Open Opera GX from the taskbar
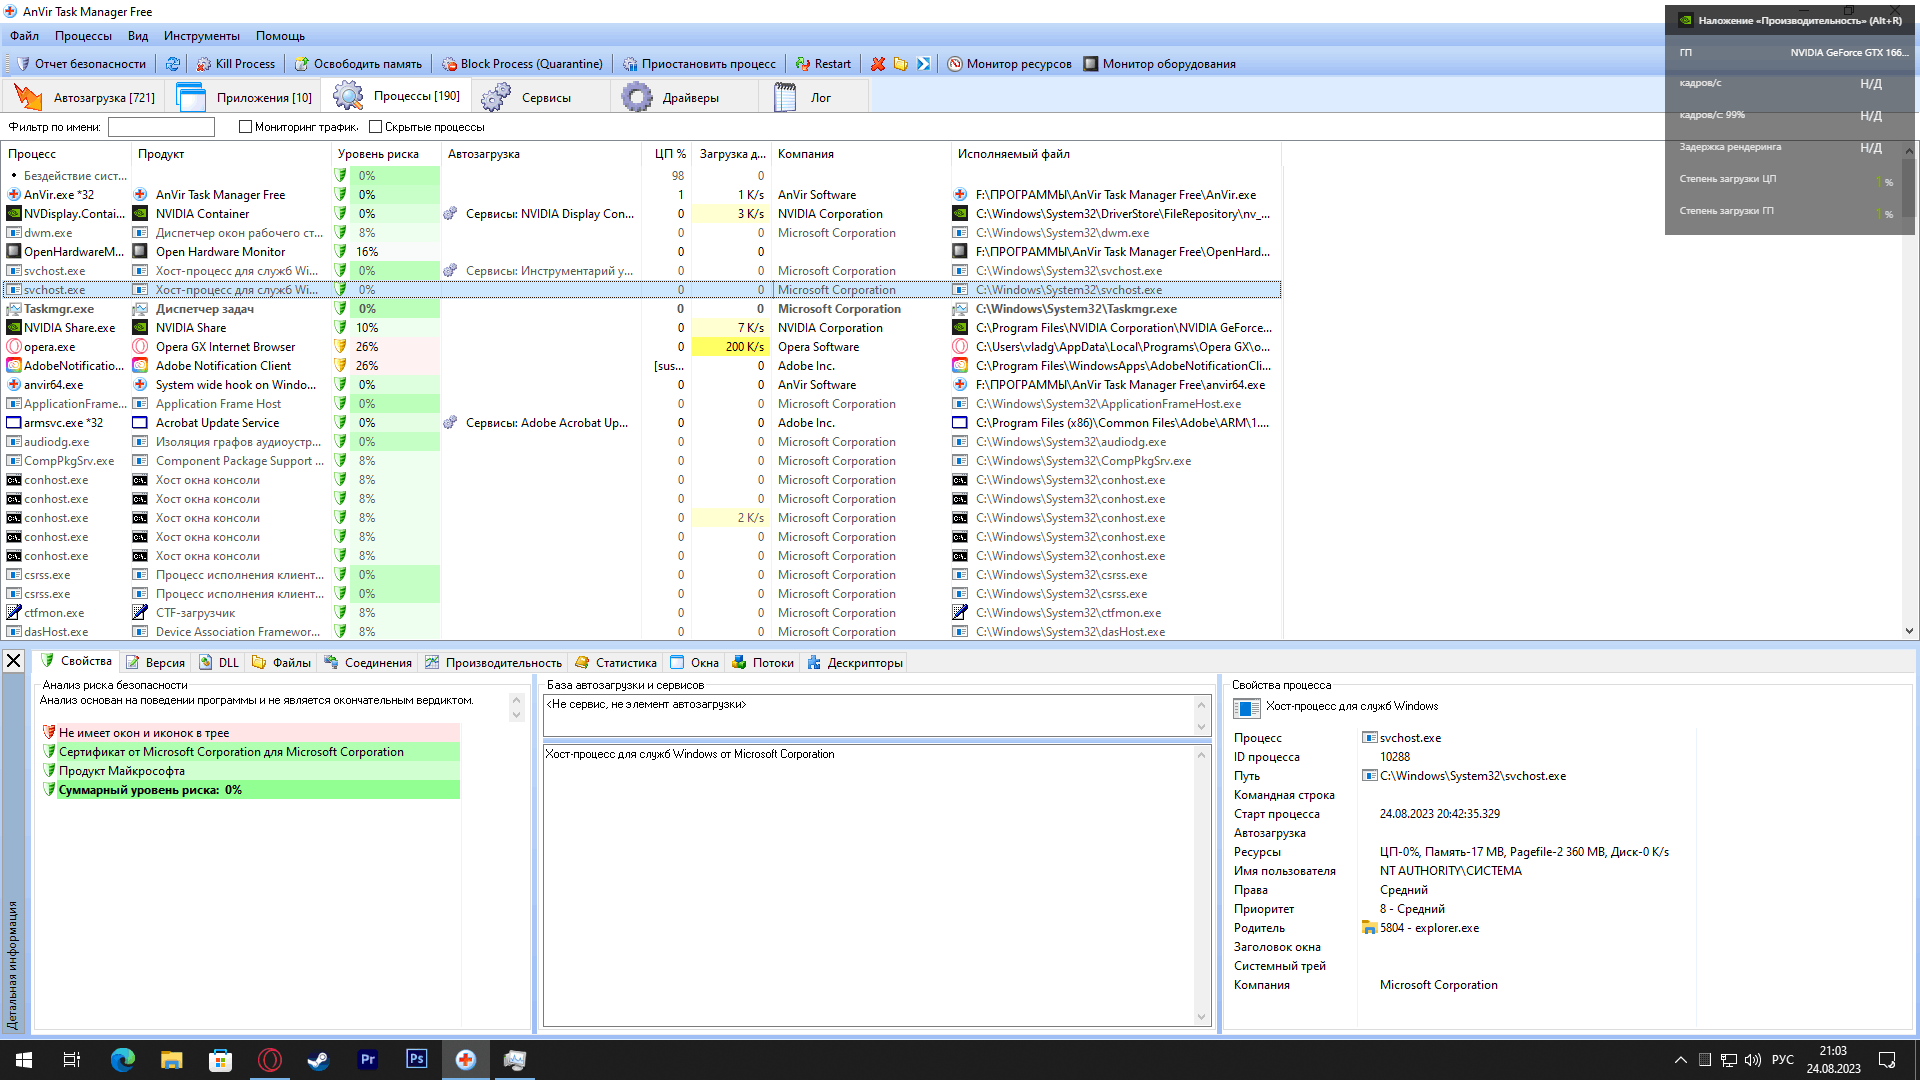This screenshot has width=1920, height=1080. [270, 1060]
